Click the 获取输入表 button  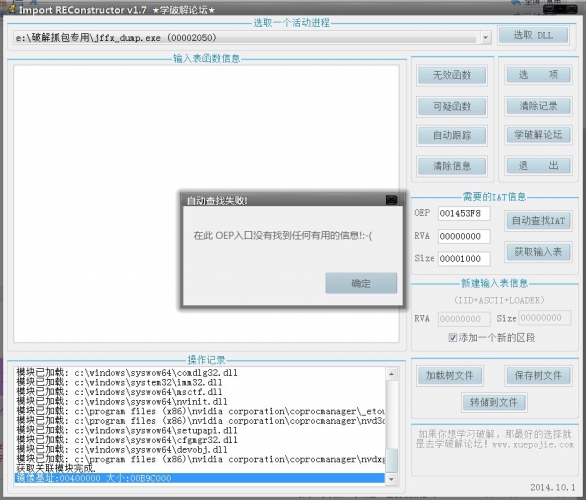pos(538,251)
